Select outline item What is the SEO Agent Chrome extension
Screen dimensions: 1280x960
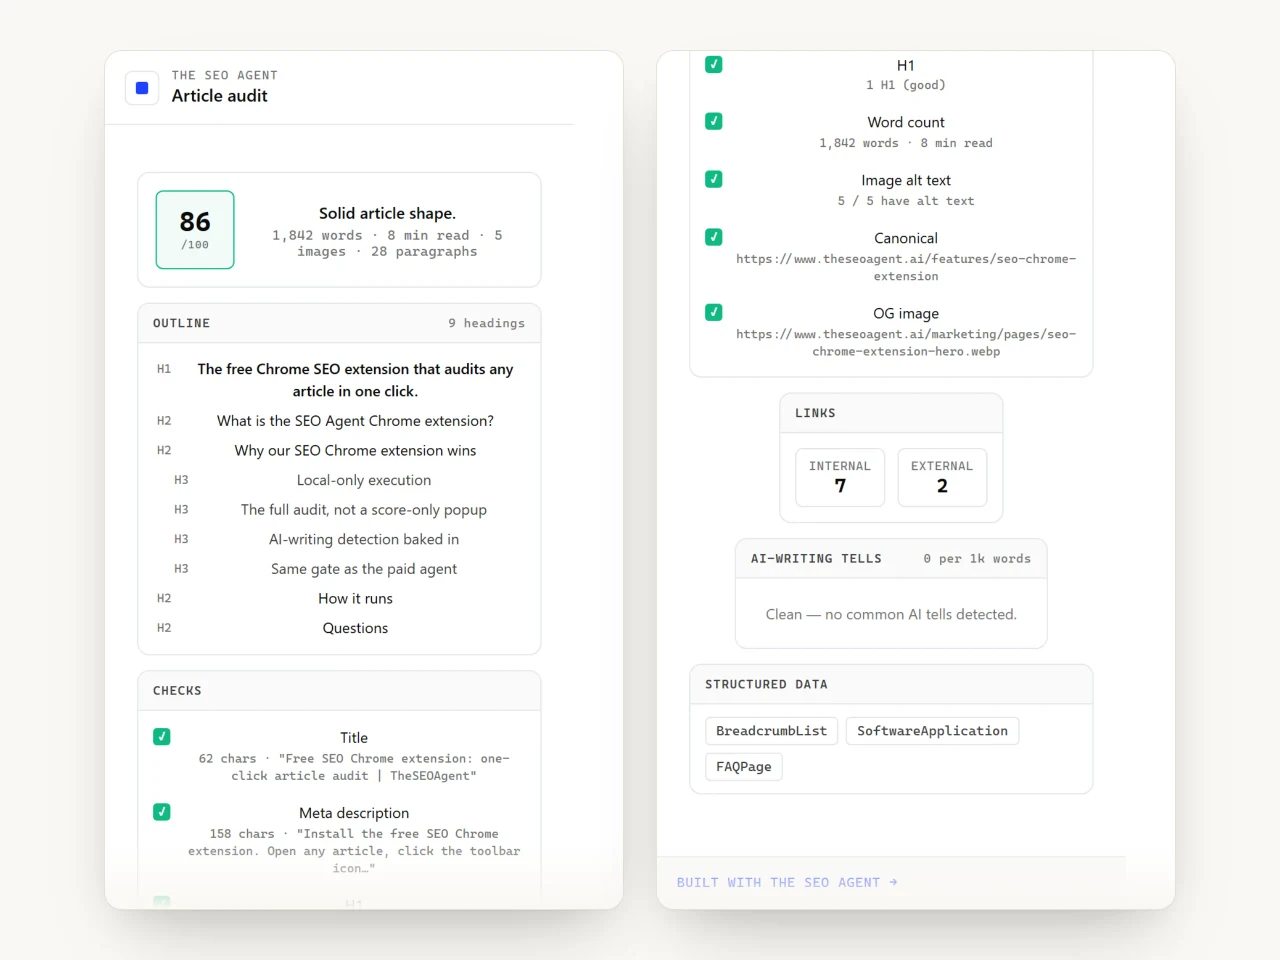[355, 421]
